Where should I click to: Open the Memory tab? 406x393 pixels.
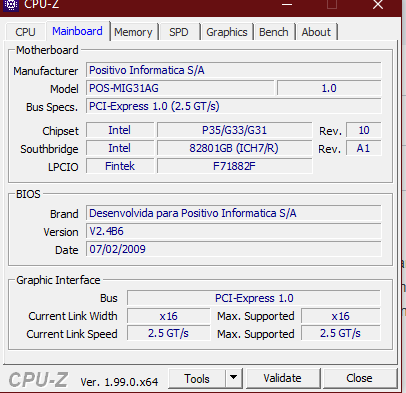tap(133, 32)
